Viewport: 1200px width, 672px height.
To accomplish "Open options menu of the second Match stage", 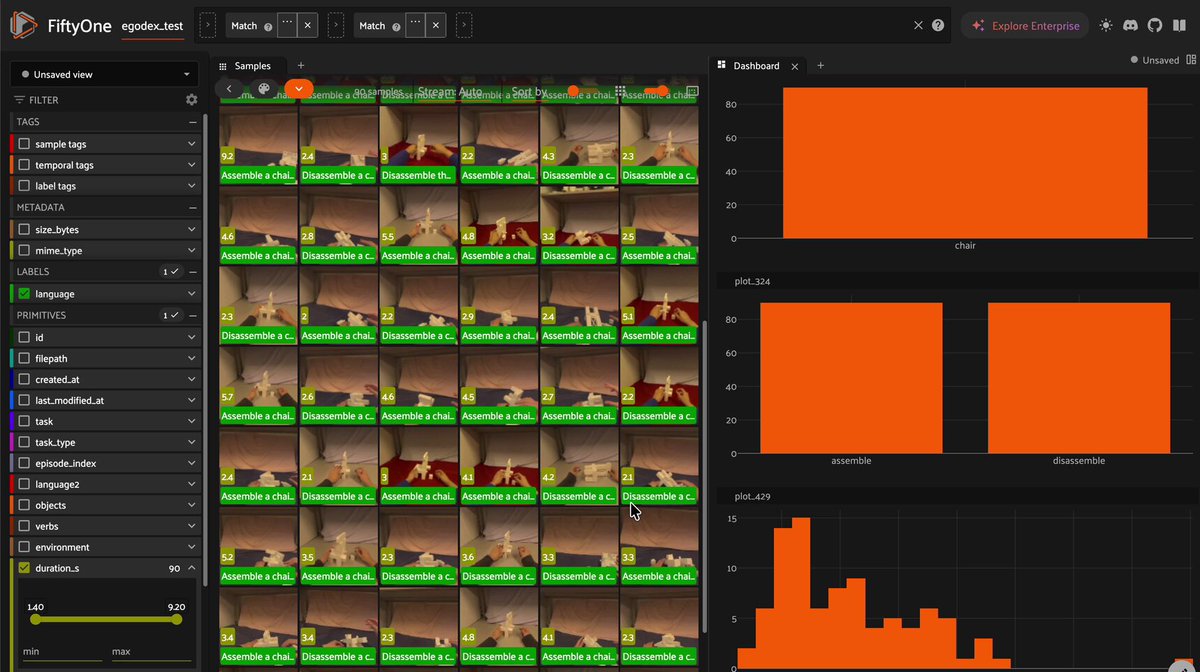I will pos(414,26).
